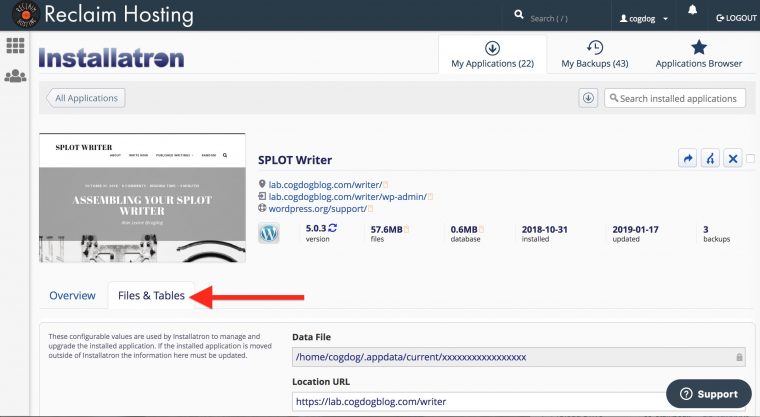Viewport: 760px width, 417px height.
Task: Click the 2019-01-17 updated date
Action: coord(635,230)
